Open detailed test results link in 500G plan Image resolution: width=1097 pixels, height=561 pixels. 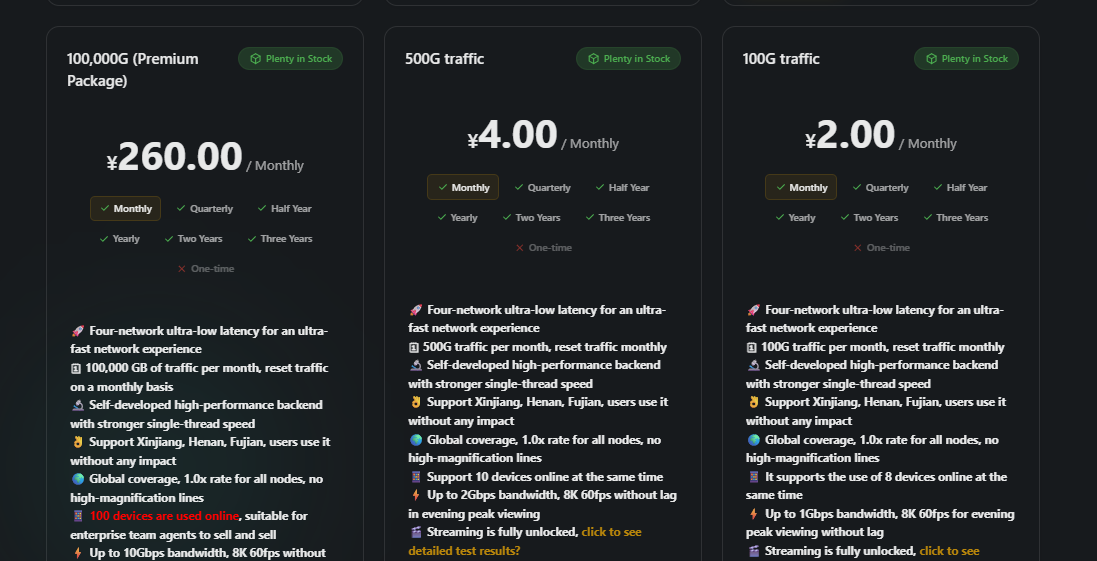[464, 551]
